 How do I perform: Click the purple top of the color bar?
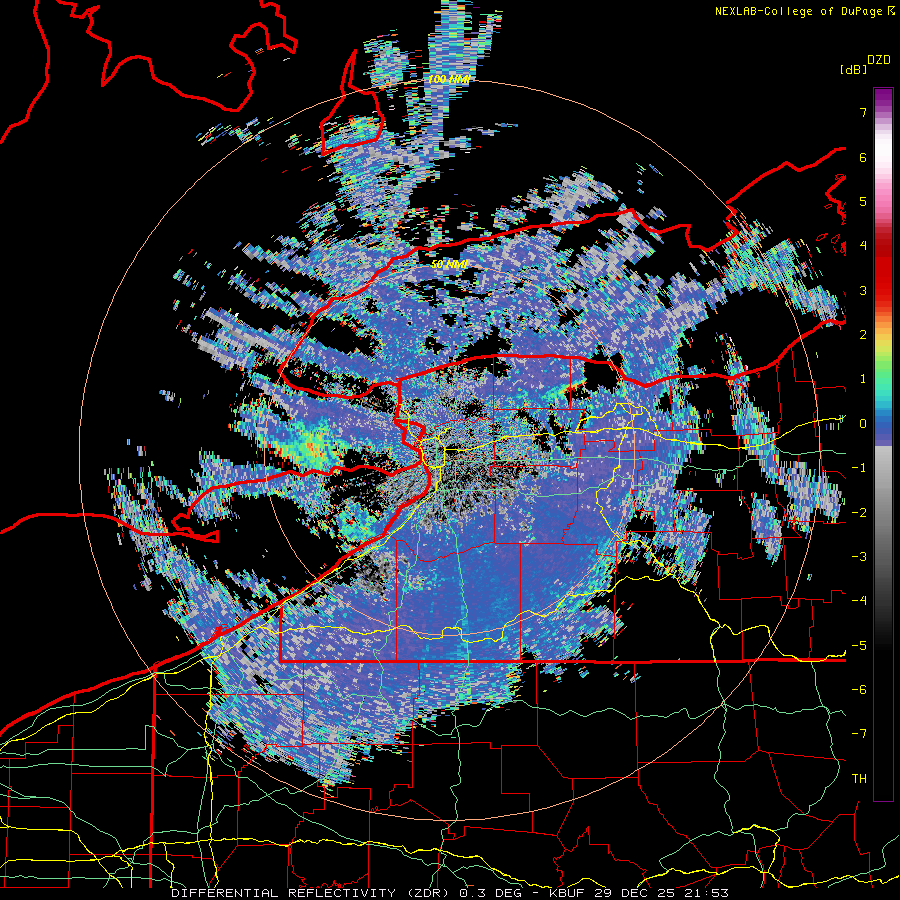click(883, 98)
